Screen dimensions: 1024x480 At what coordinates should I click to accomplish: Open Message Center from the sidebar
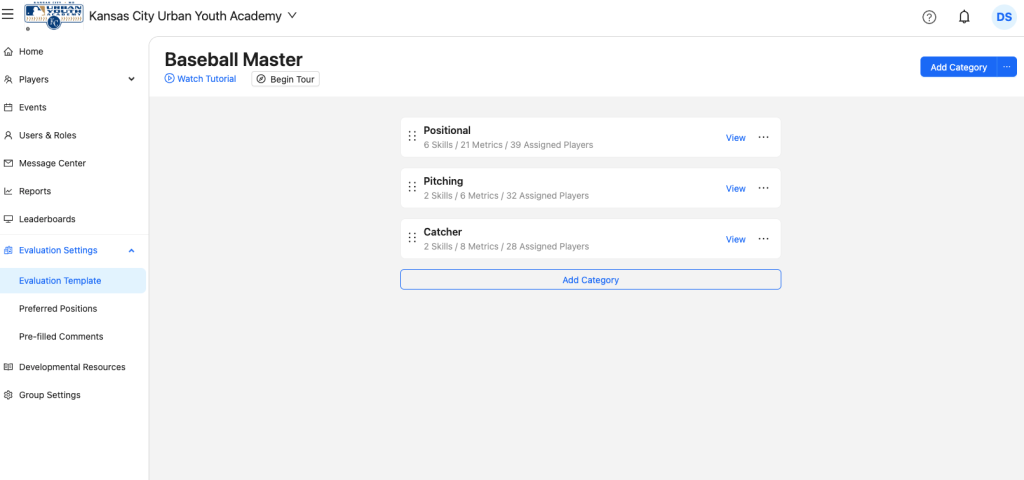pos(52,163)
